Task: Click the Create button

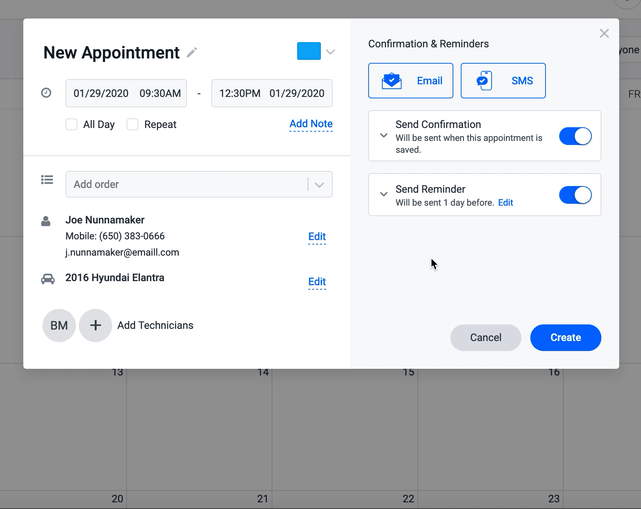Action: click(x=565, y=338)
